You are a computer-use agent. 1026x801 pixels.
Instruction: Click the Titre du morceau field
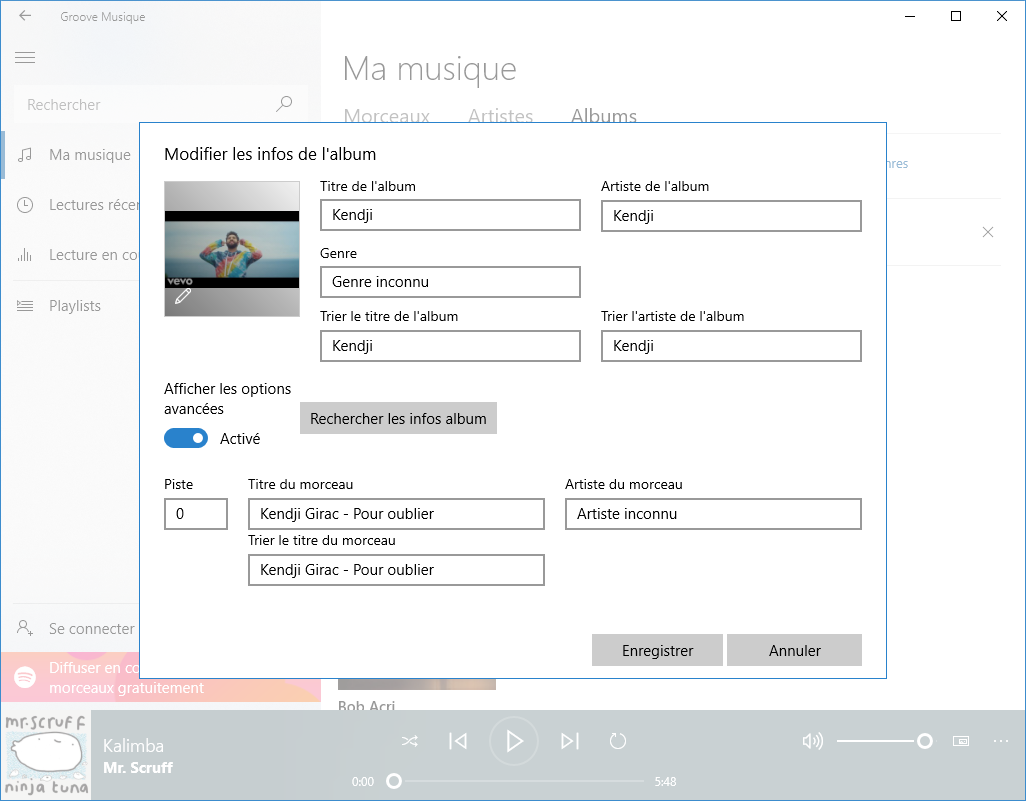coord(396,514)
